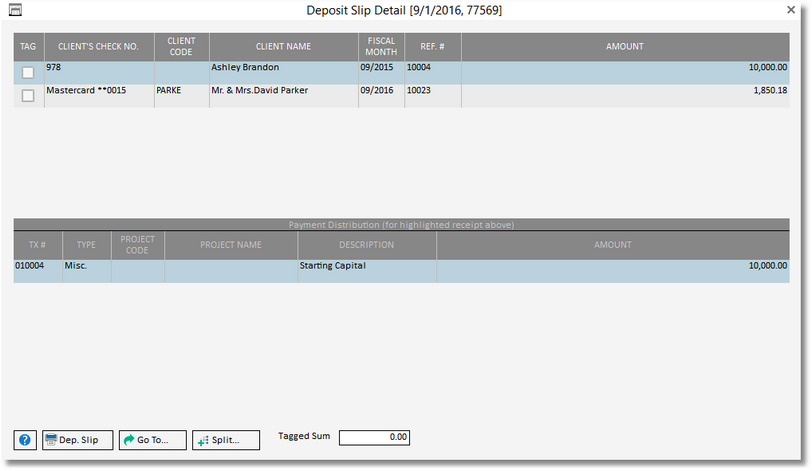Viewport: 812px width, 471px height.
Task: Print the deposit slip with Dep. Slip
Action: point(78,440)
